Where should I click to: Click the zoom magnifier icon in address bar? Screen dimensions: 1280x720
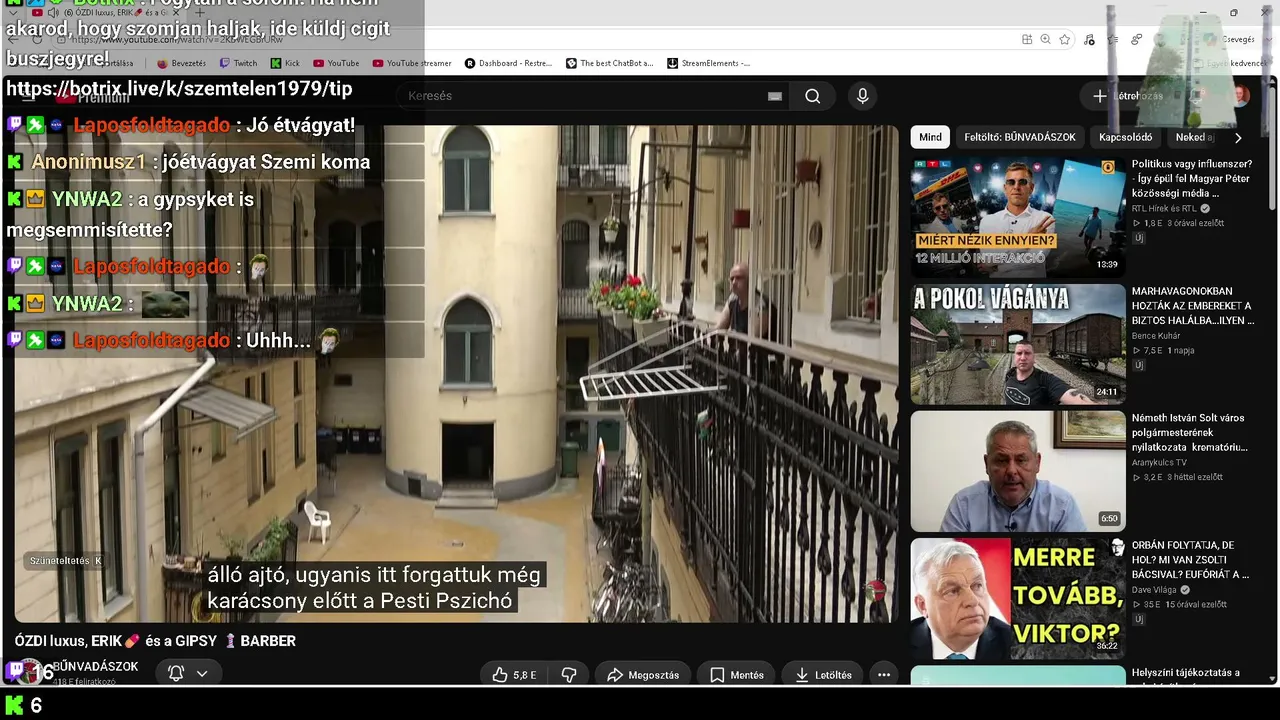(x=1045, y=39)
